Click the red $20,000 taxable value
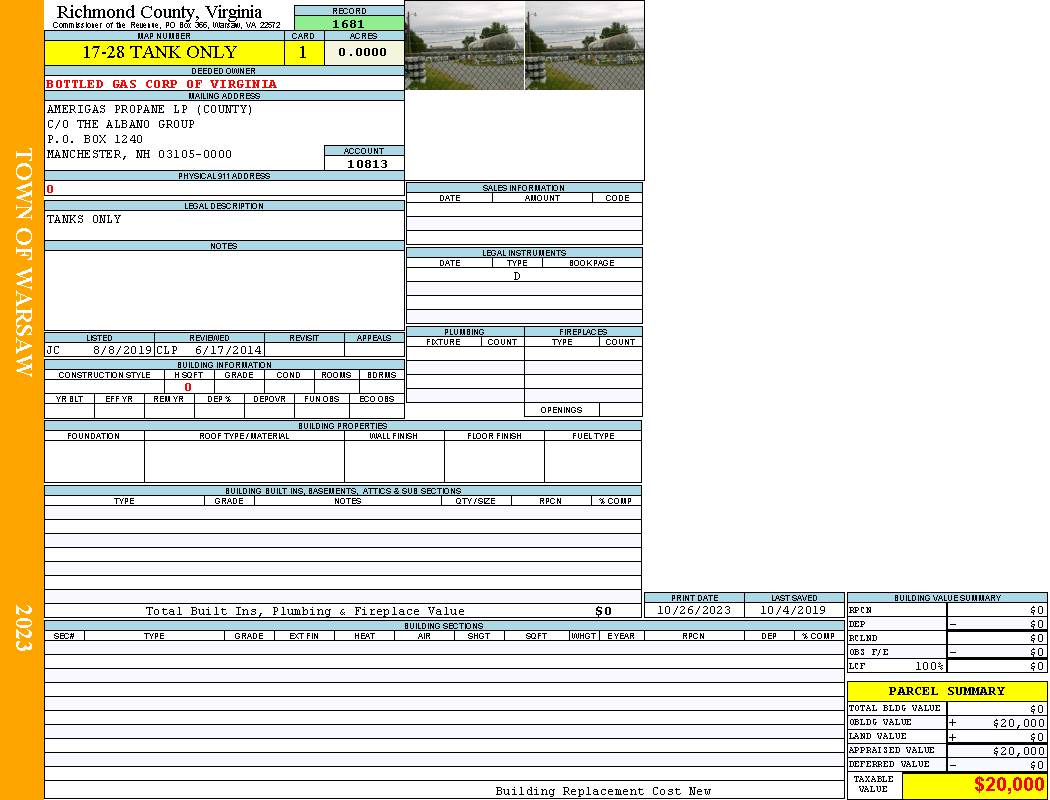The width and height of the screenshot is (1050, 800). coord(1009,785)
